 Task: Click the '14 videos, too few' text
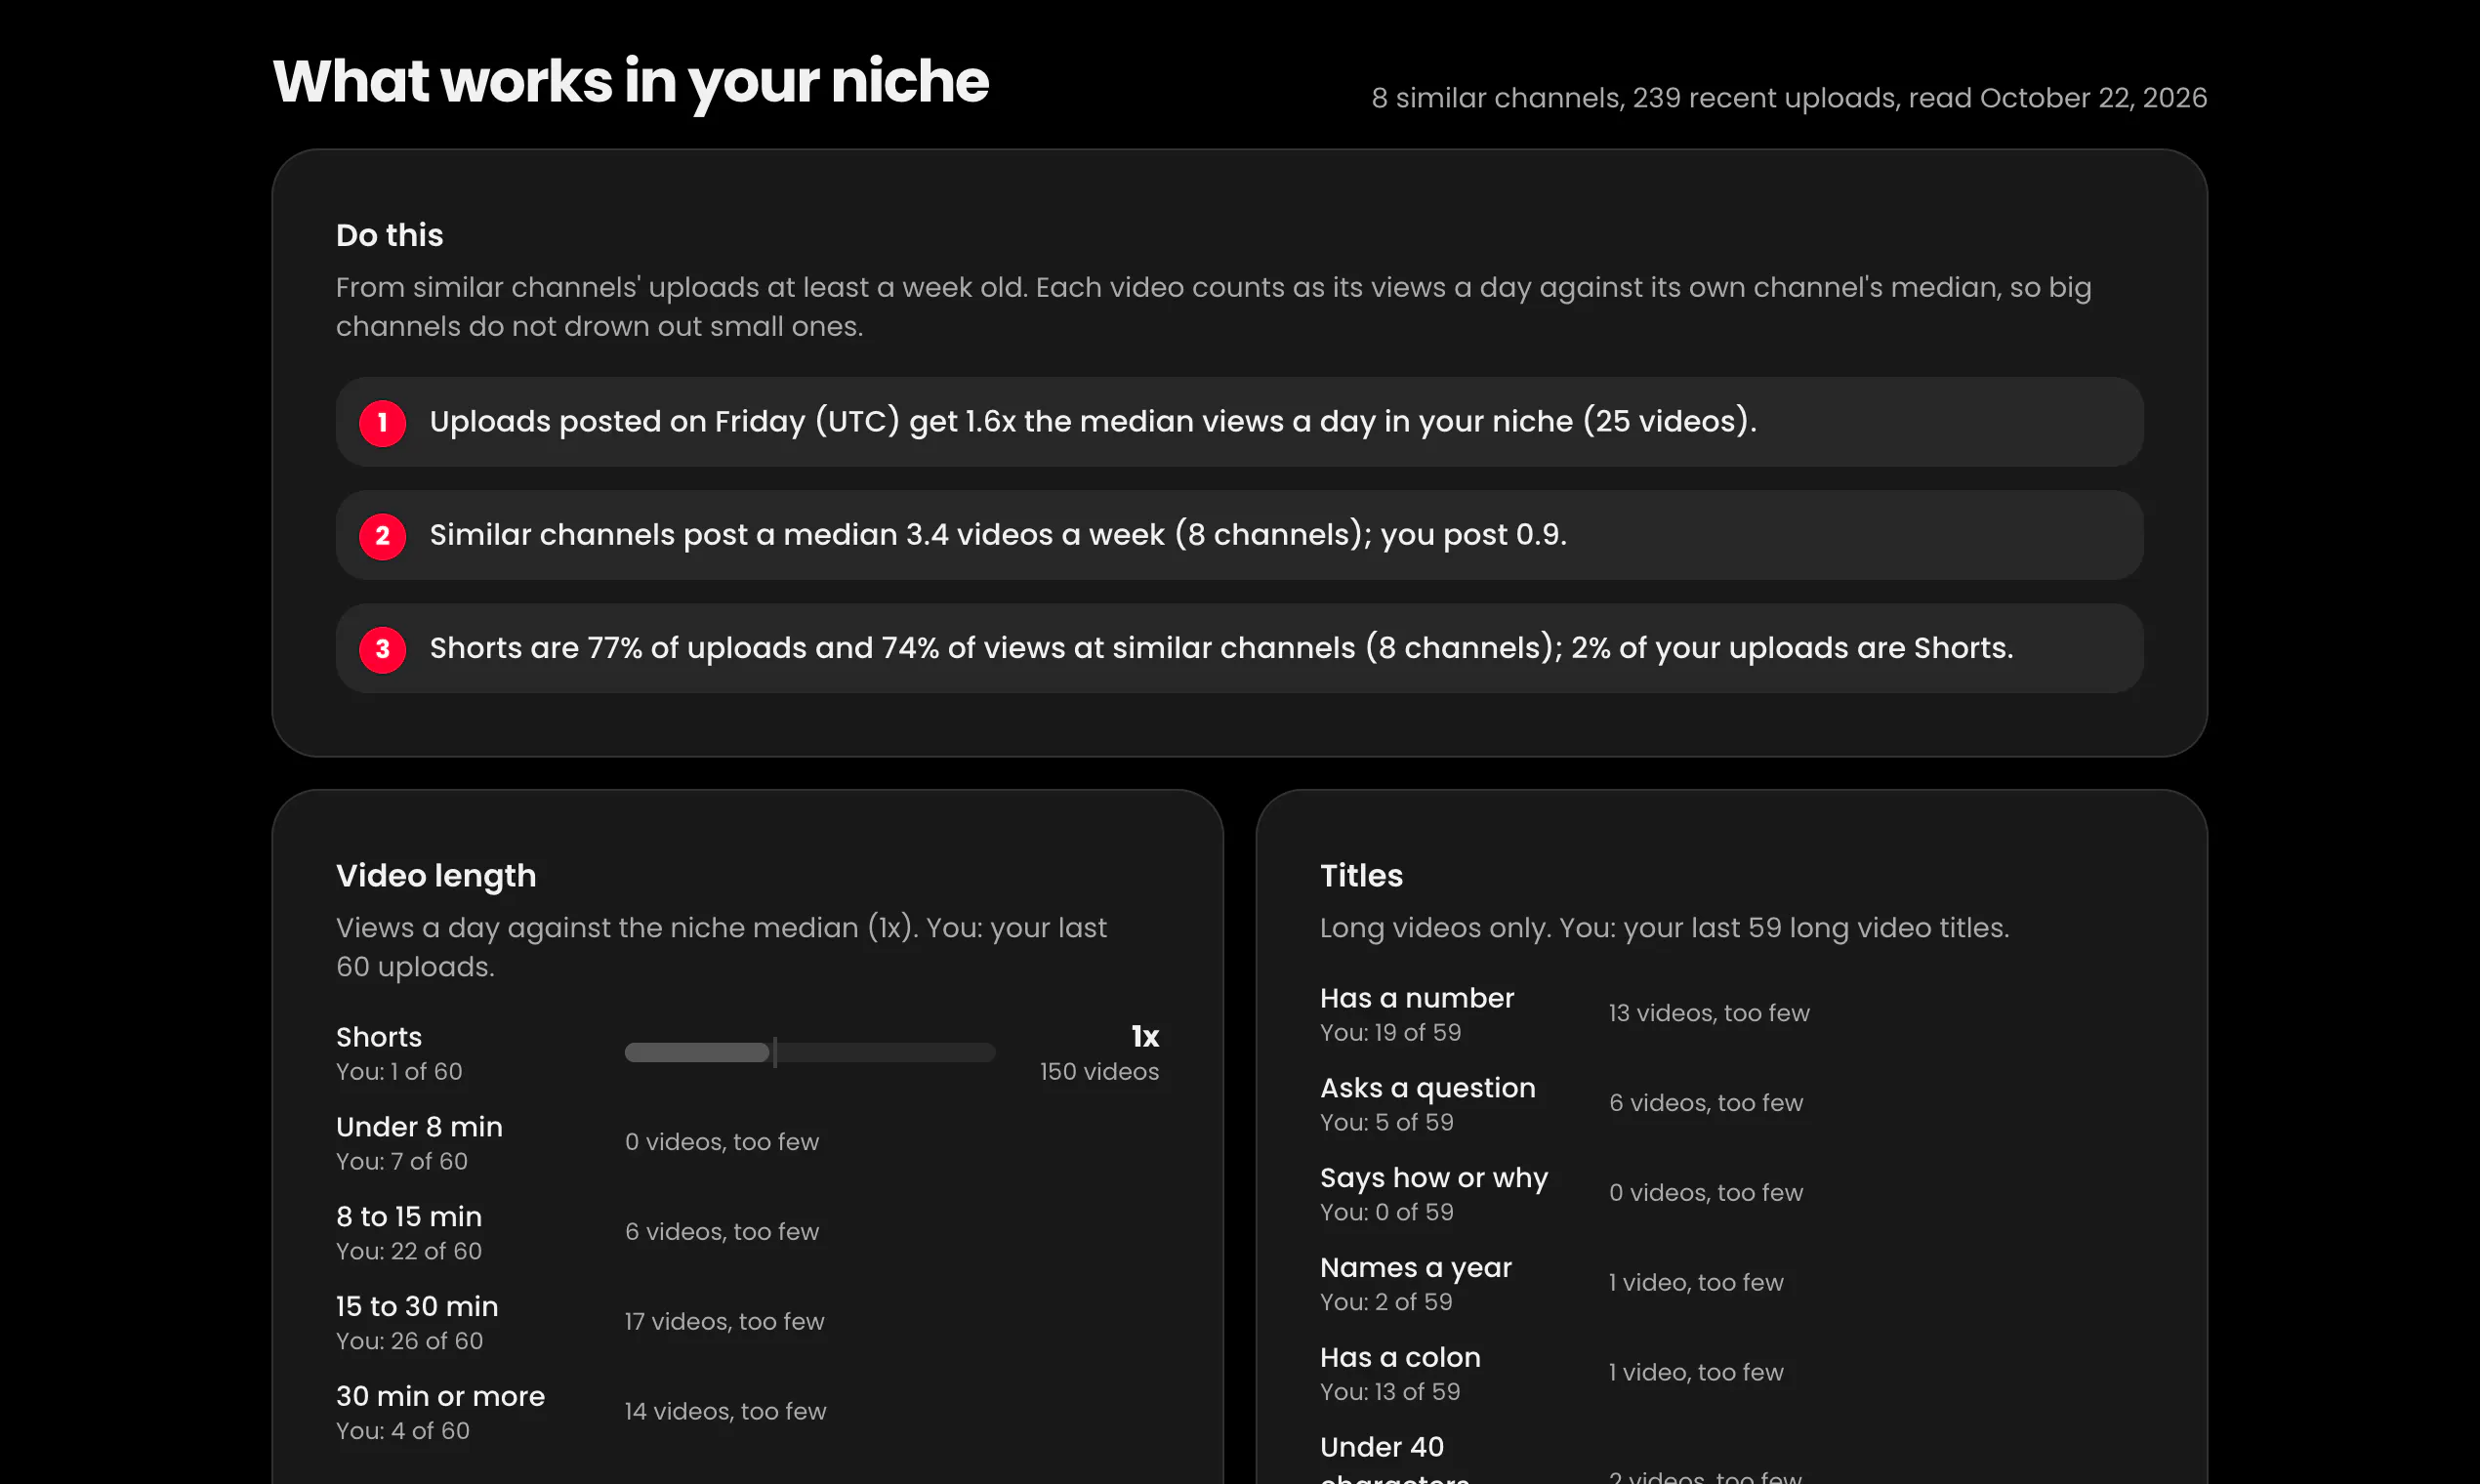[x=725, y=1411]
